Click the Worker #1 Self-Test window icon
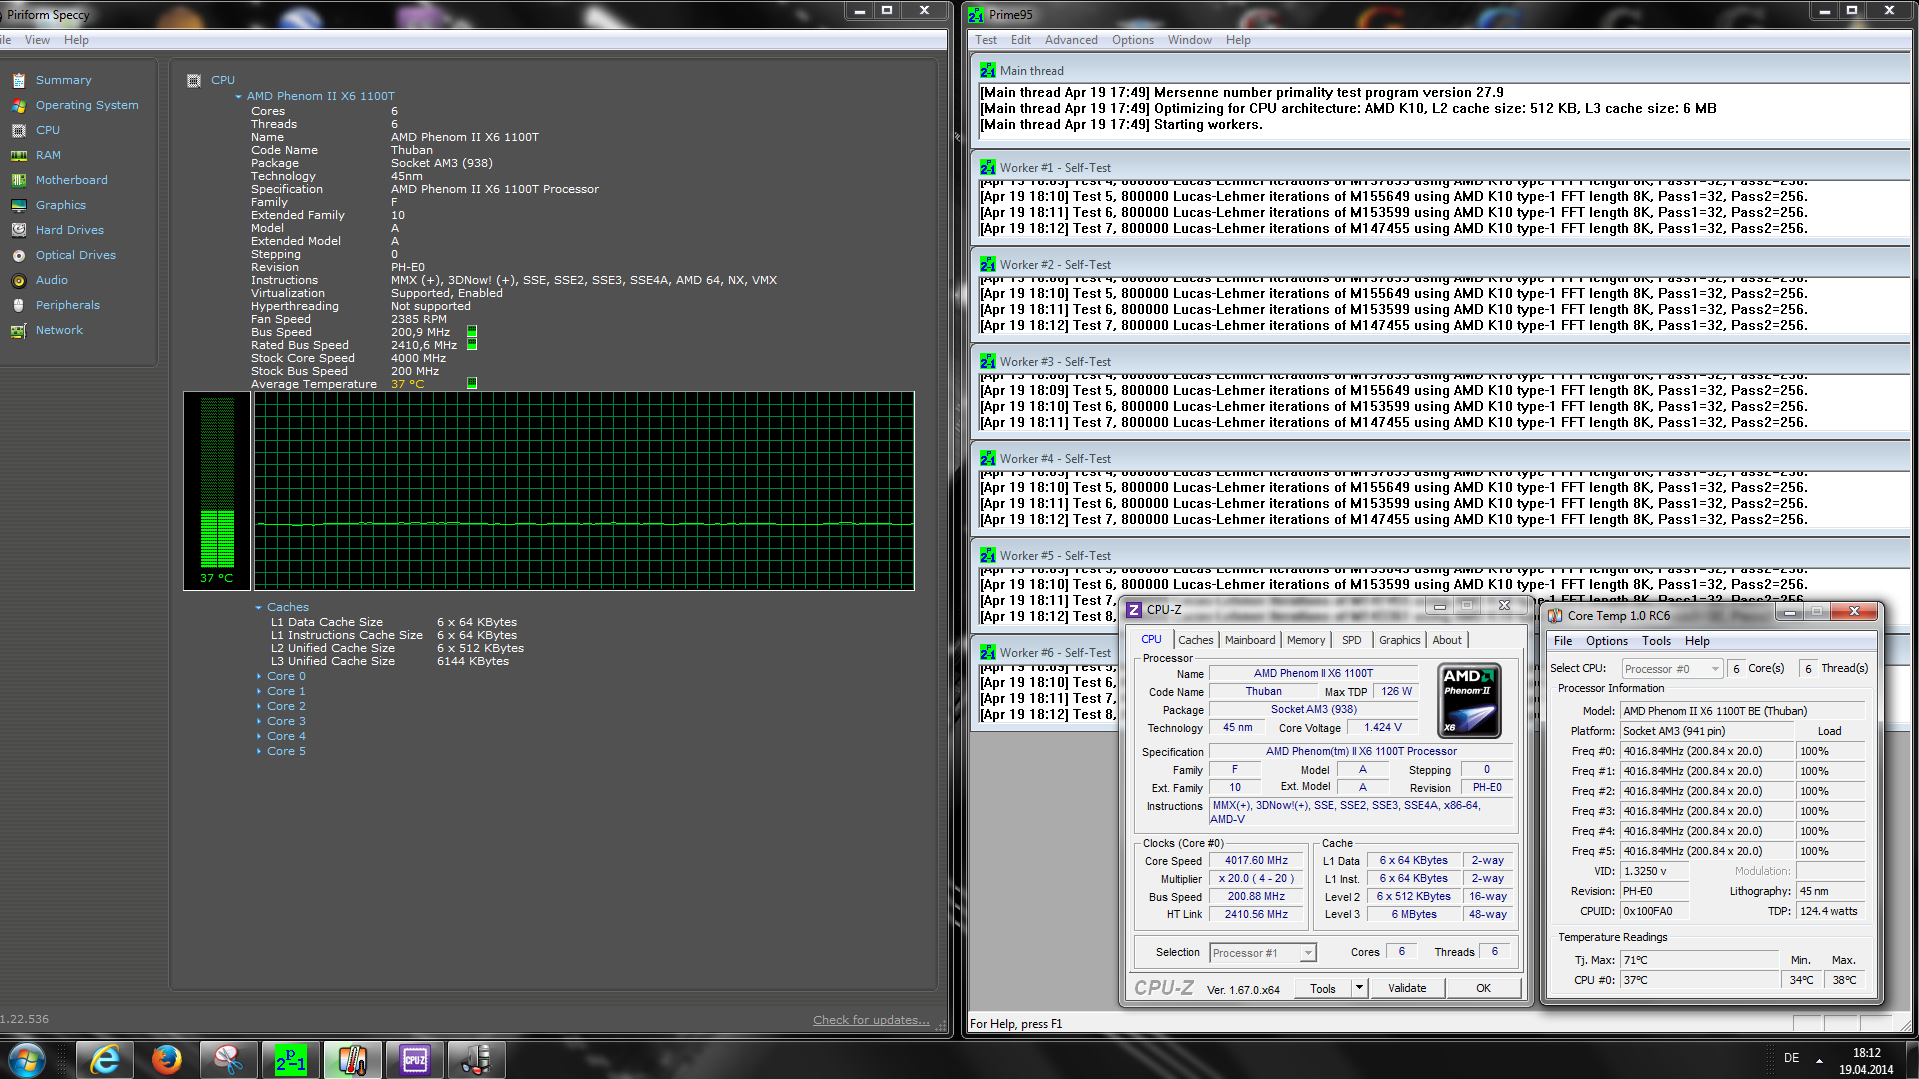This screenshot has width=1919, height=1079. (988, 167)
